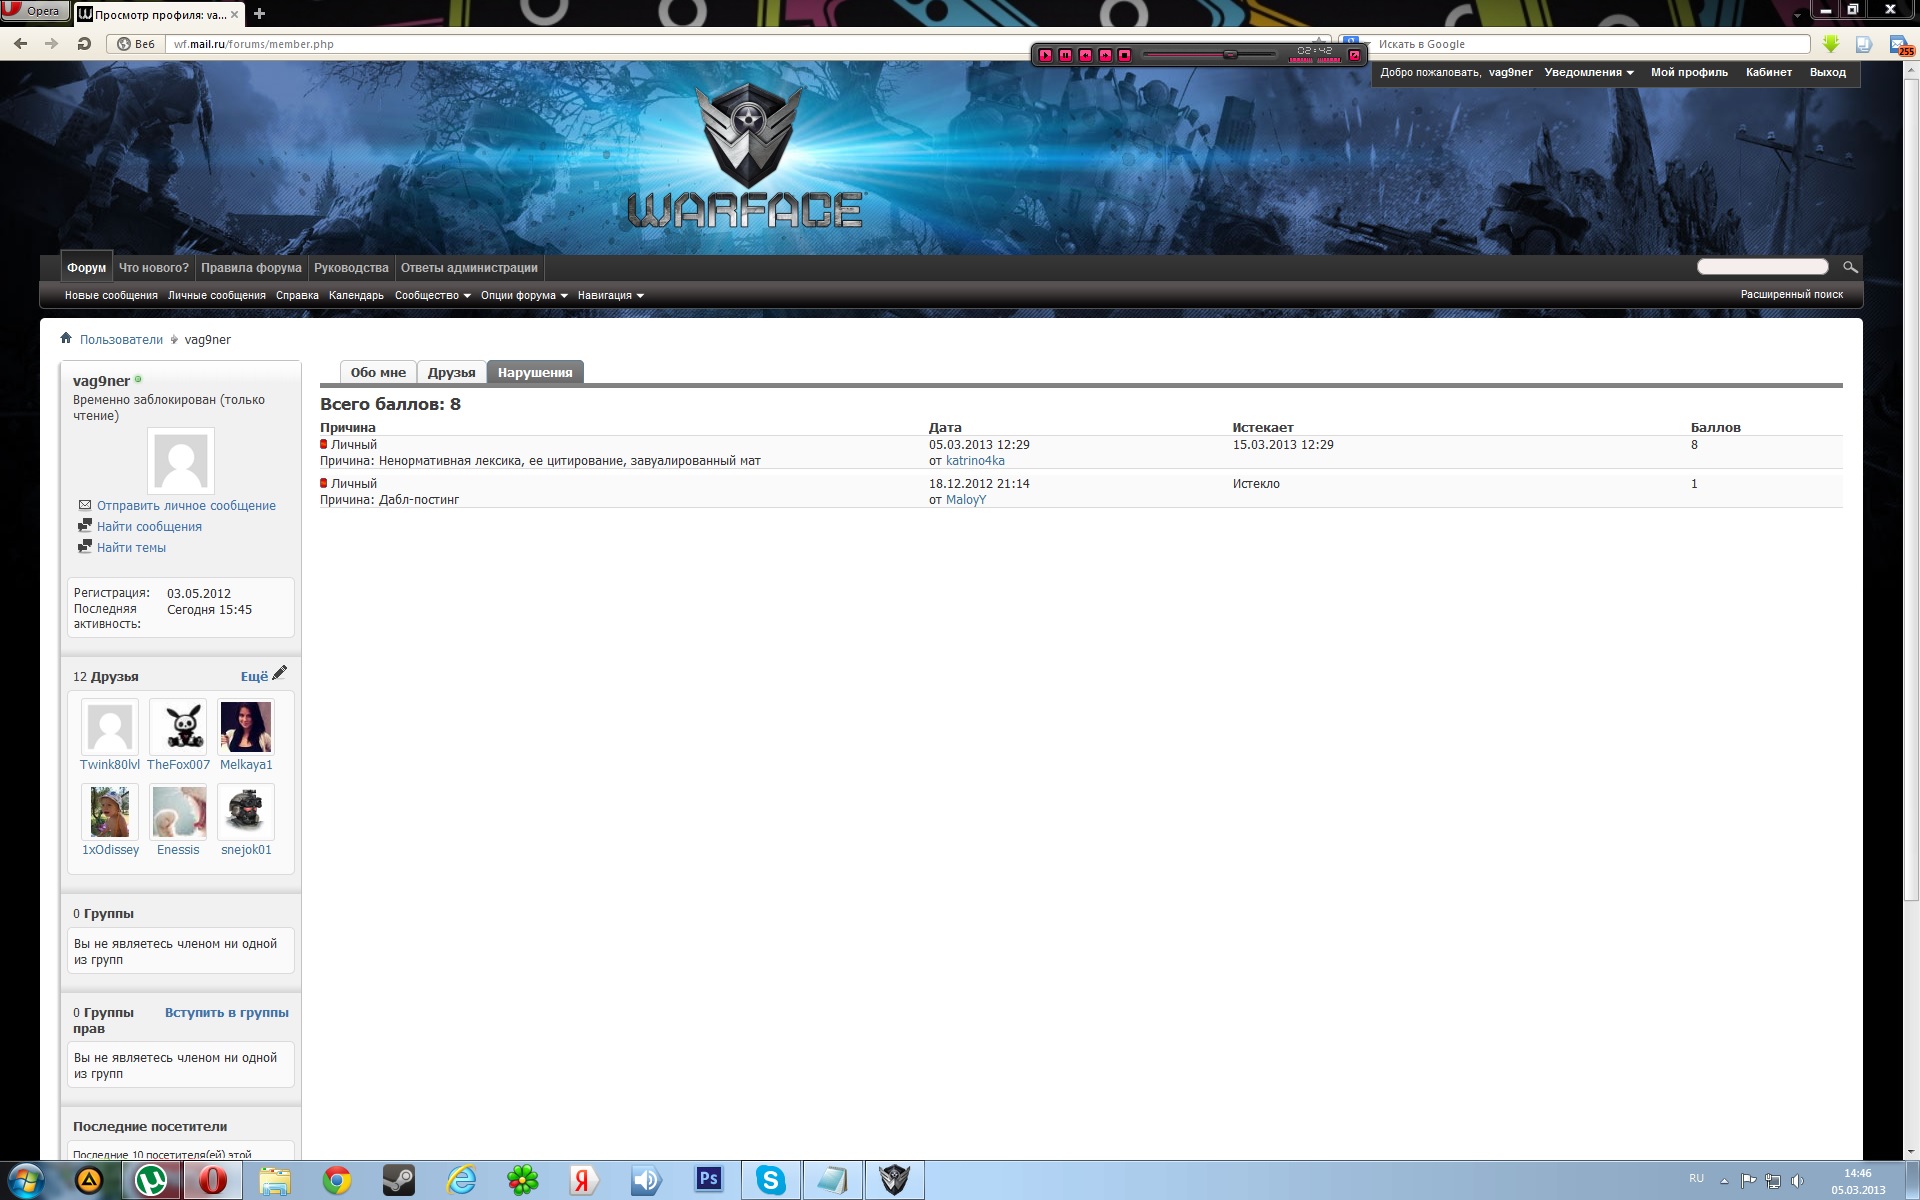Click Вступить в группы link
Viewport: 1920px width, 1200px height.
pyautogui.click(x=227, y=1012)
